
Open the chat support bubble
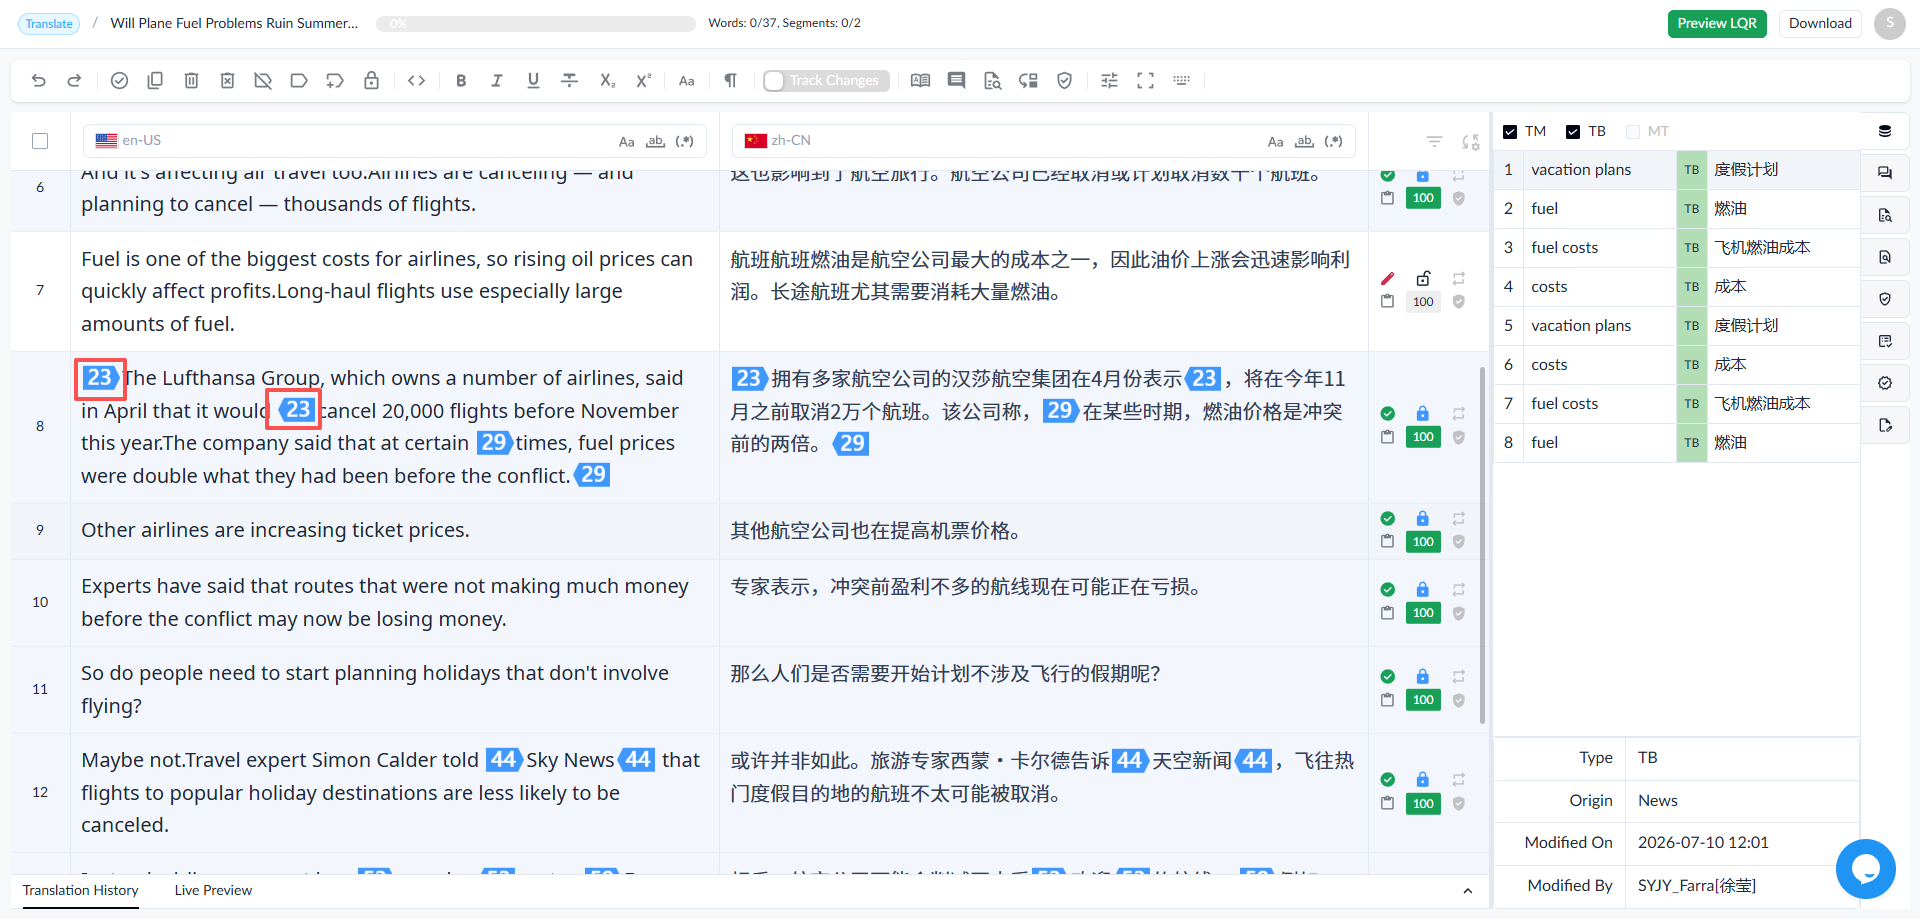(x=1865, y=869)
